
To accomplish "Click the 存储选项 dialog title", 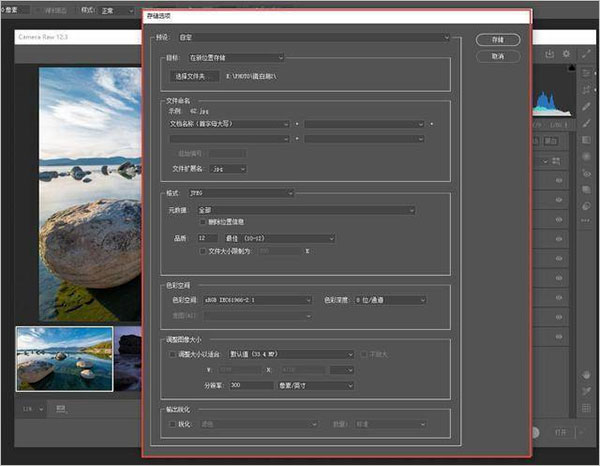I will (158, 16).
